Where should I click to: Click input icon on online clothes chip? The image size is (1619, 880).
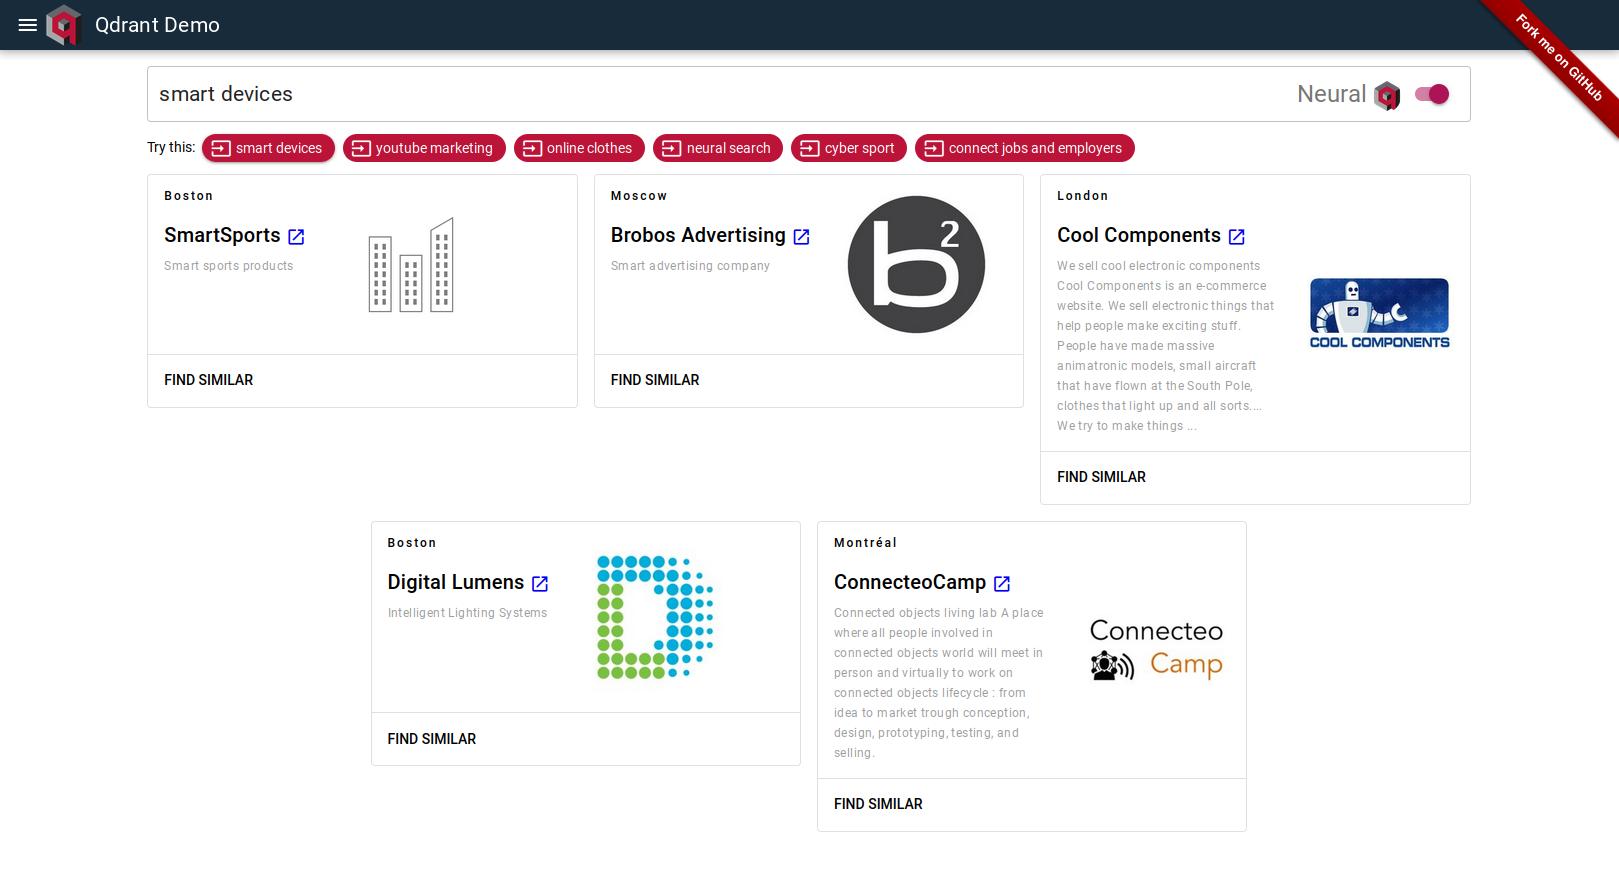click(x=532, y=148)
